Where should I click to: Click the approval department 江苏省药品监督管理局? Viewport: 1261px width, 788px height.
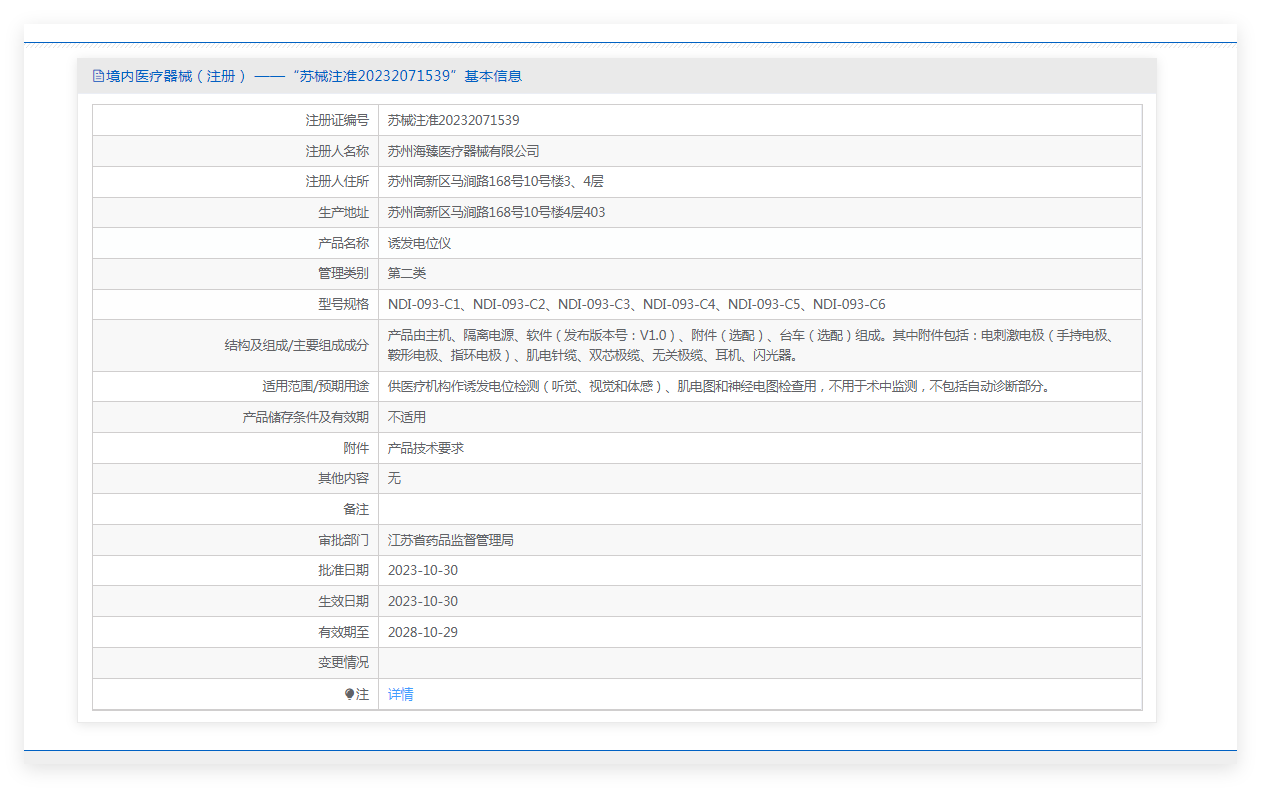pos(450,540)
